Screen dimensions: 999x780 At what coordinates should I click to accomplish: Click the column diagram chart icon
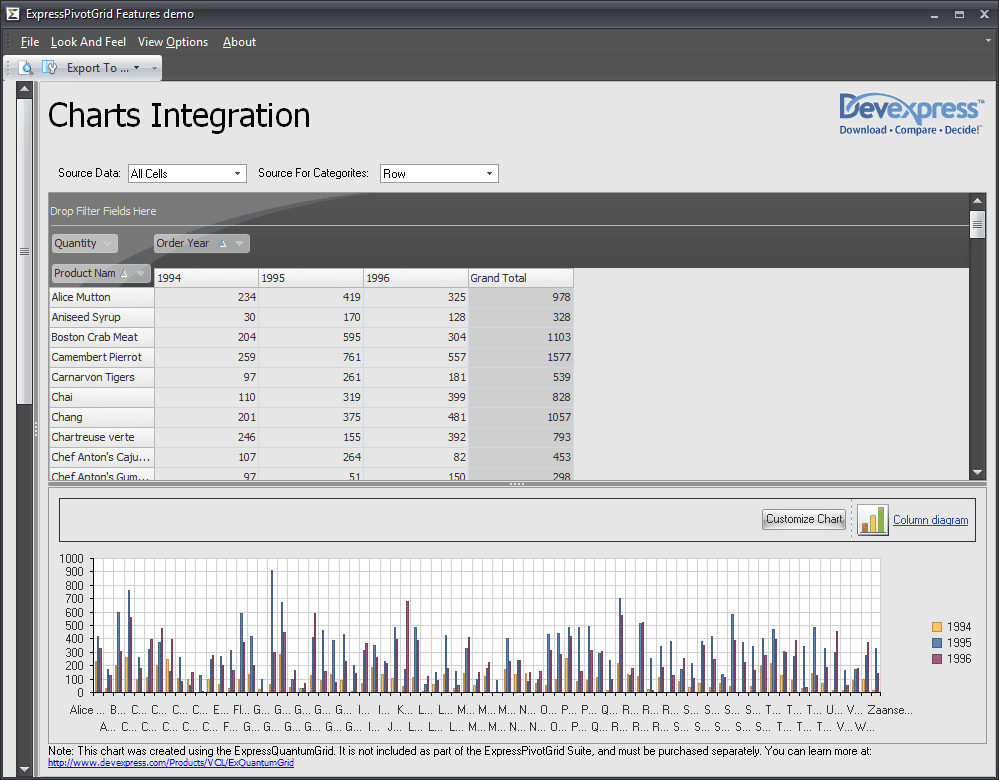(872, 520)
